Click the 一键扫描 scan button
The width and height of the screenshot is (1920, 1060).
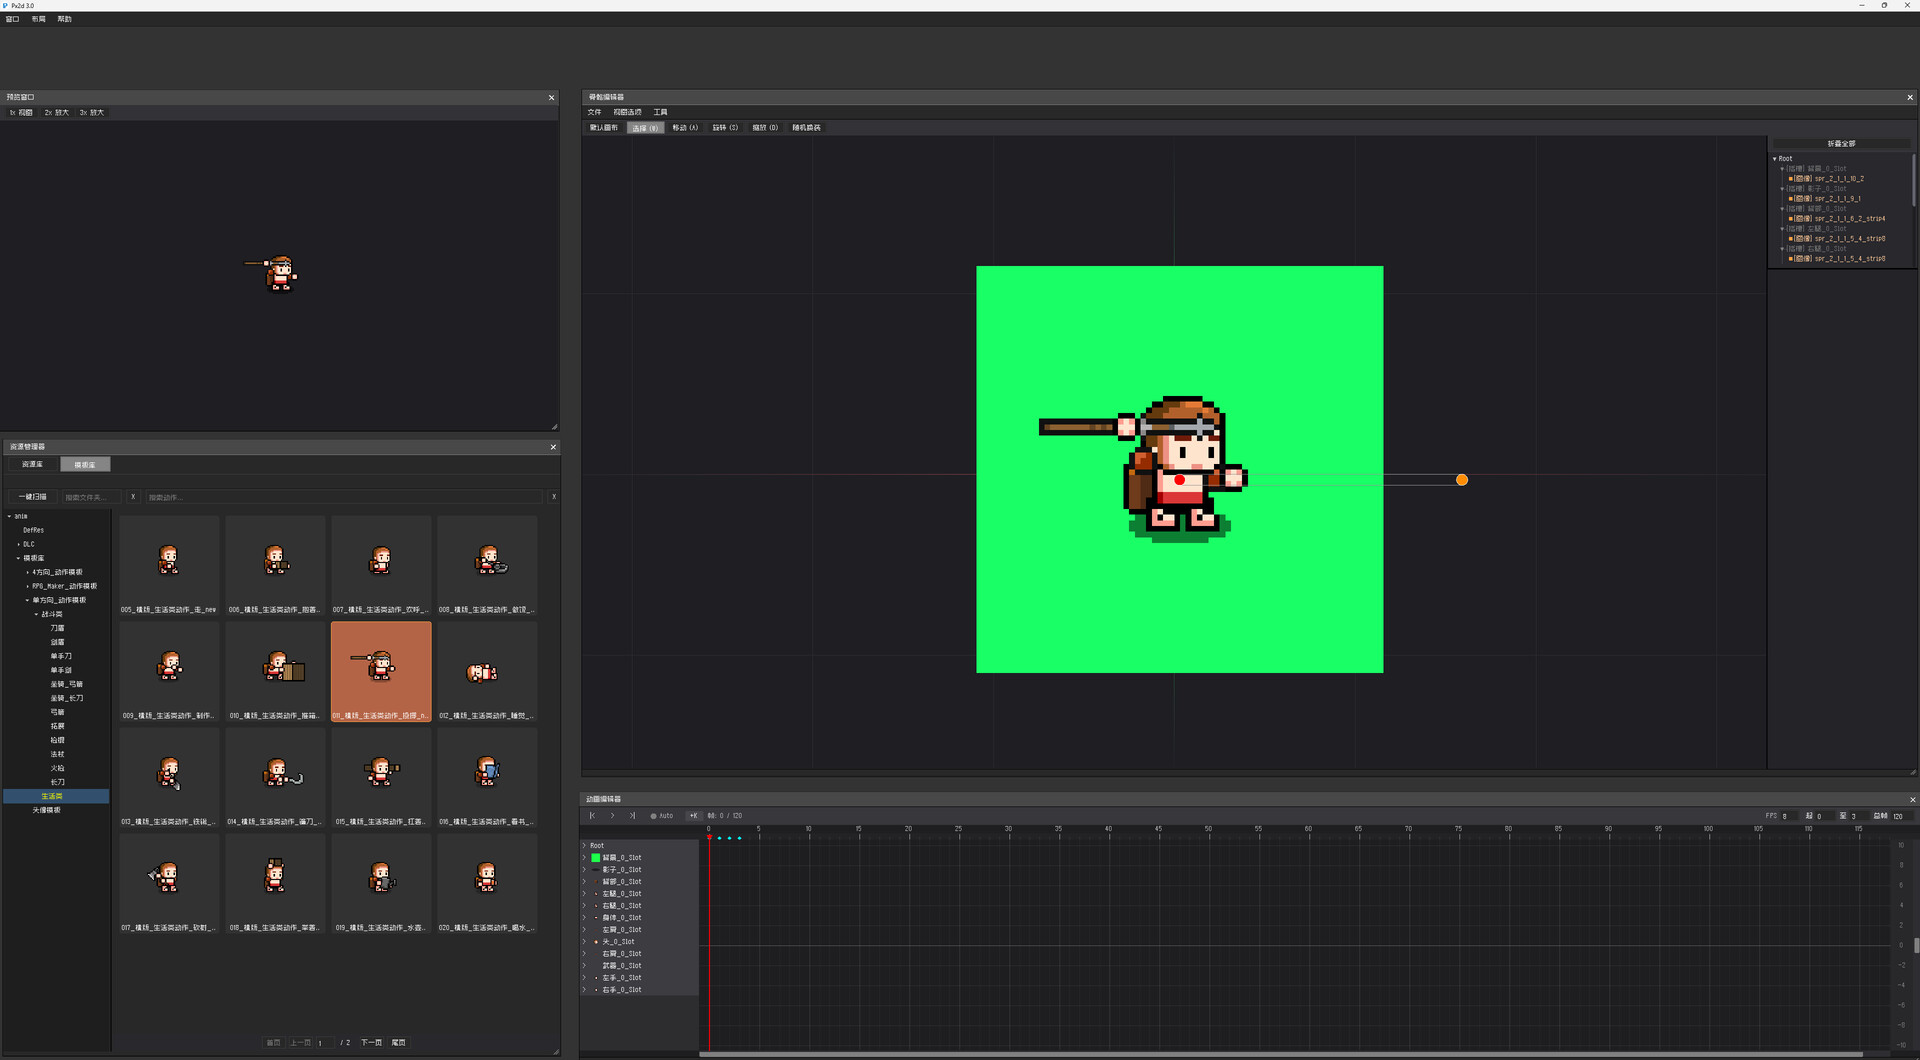coord(33,497)
